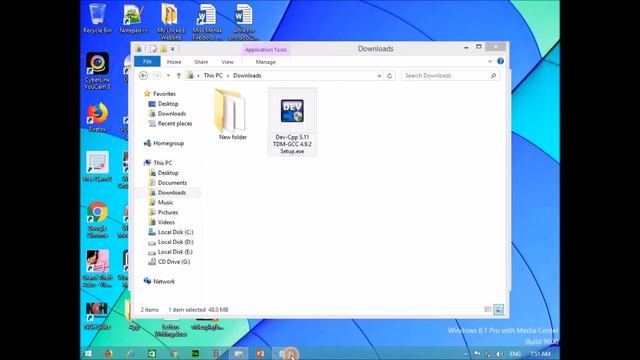Open Desktop under This PC
Viewport: 640px width, 360px height.
pyautogui.click(x=168, y=173)
